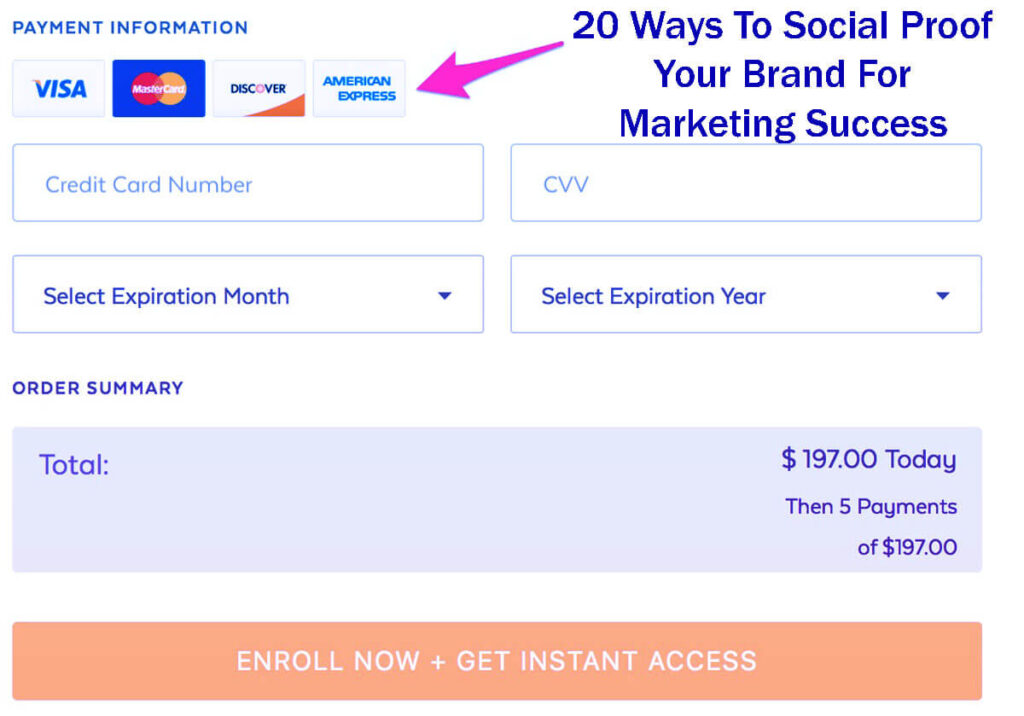Expand the expiration year chevron arrow
The width and height of the screenshot is (1024, 716).
(943, 294)
